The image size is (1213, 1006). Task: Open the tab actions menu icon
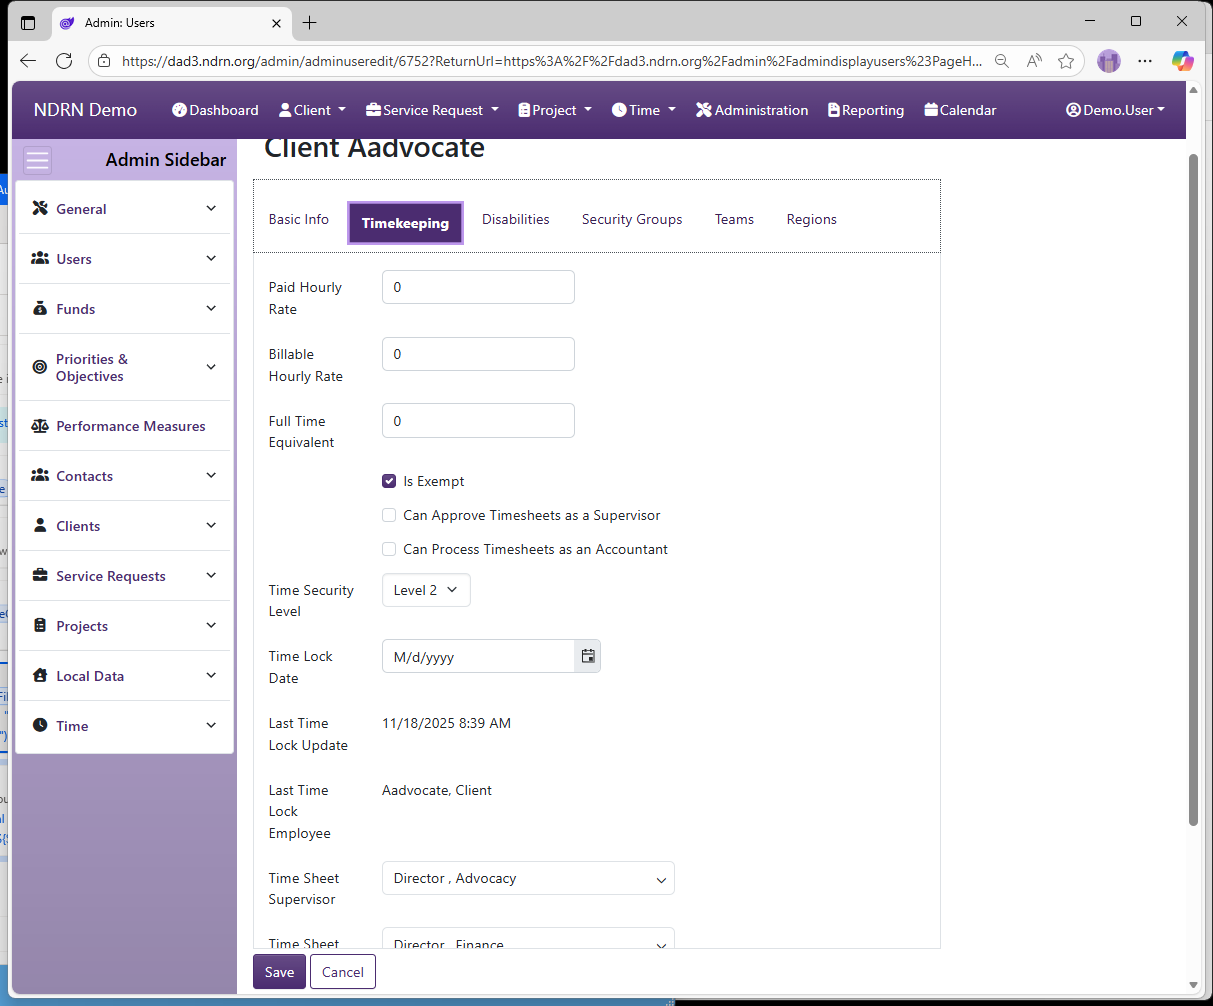28,22
